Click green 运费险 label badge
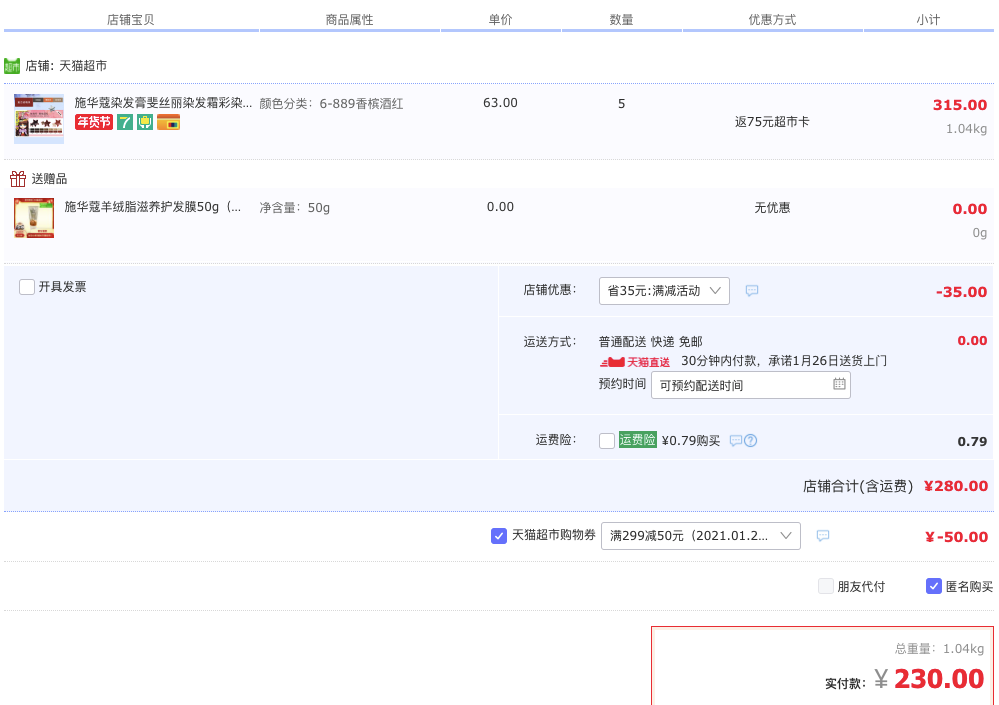The width and height of the screenshot is (999, 705). click(x=638, y=440)
